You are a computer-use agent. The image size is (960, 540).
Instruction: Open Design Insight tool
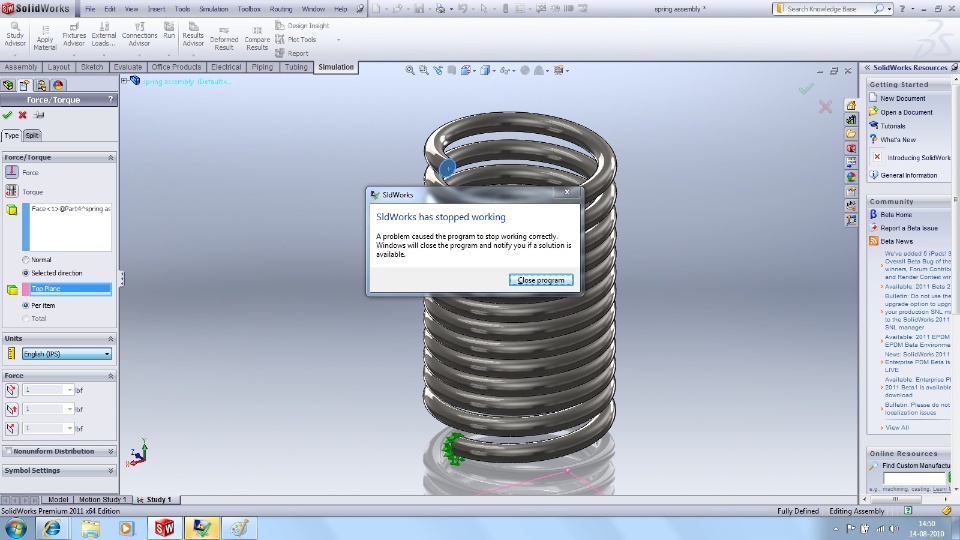coord(302,26)
